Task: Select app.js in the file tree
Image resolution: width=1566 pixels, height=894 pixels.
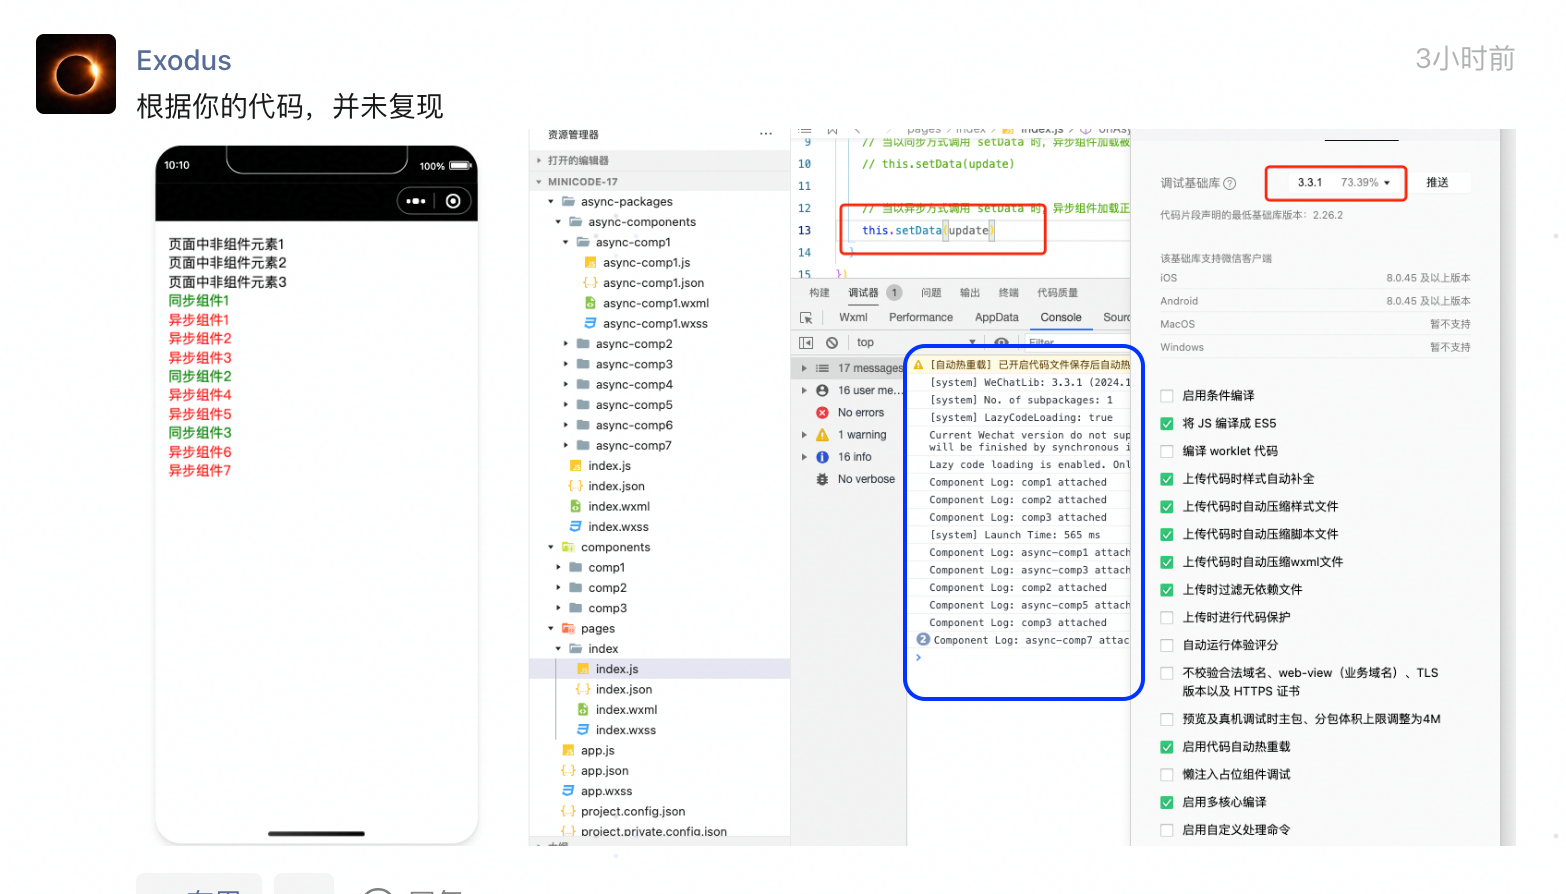Action: coord(598,751)
